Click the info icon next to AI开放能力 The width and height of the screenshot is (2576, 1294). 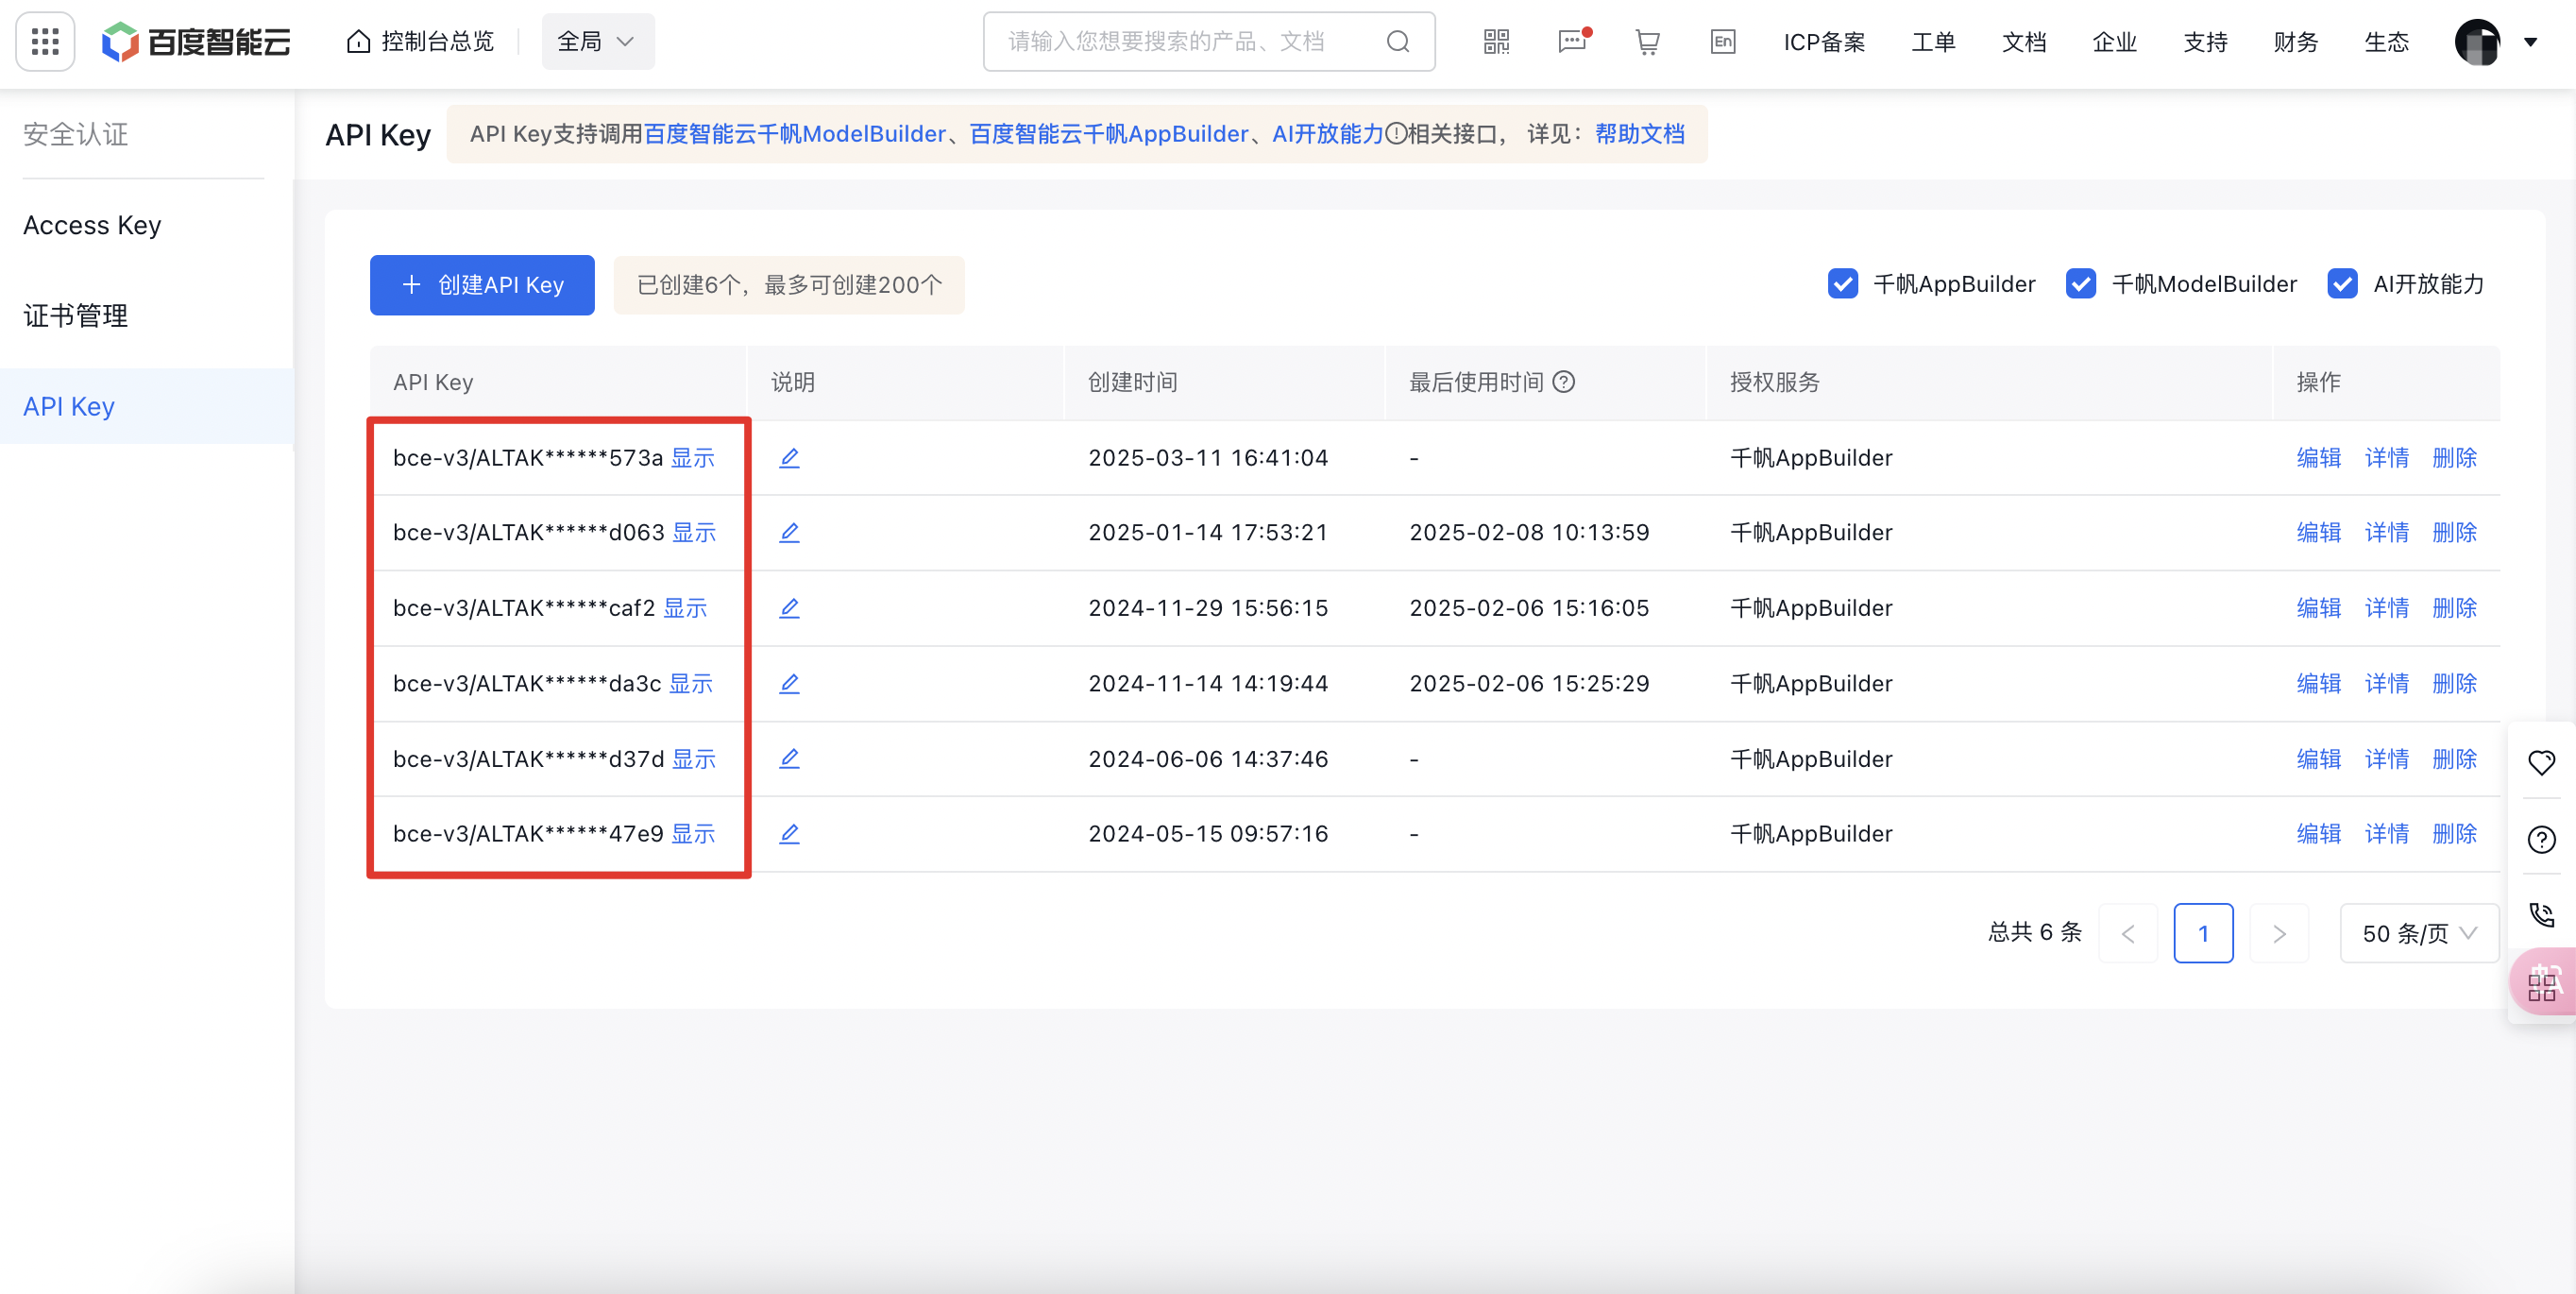(1396, 133)
